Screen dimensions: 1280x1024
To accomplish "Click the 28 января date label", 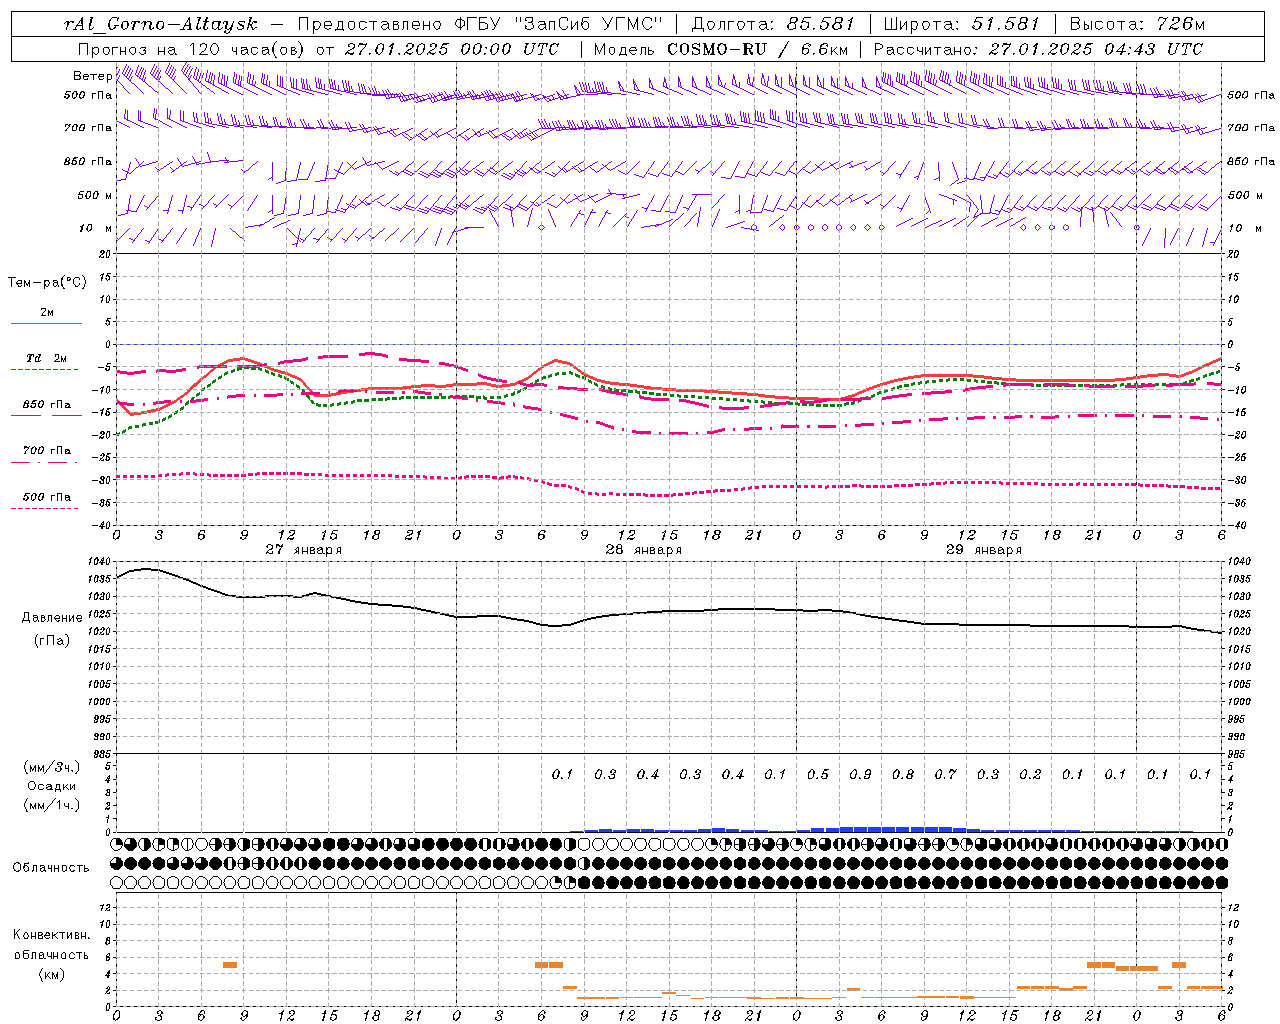I will [643, 549].
